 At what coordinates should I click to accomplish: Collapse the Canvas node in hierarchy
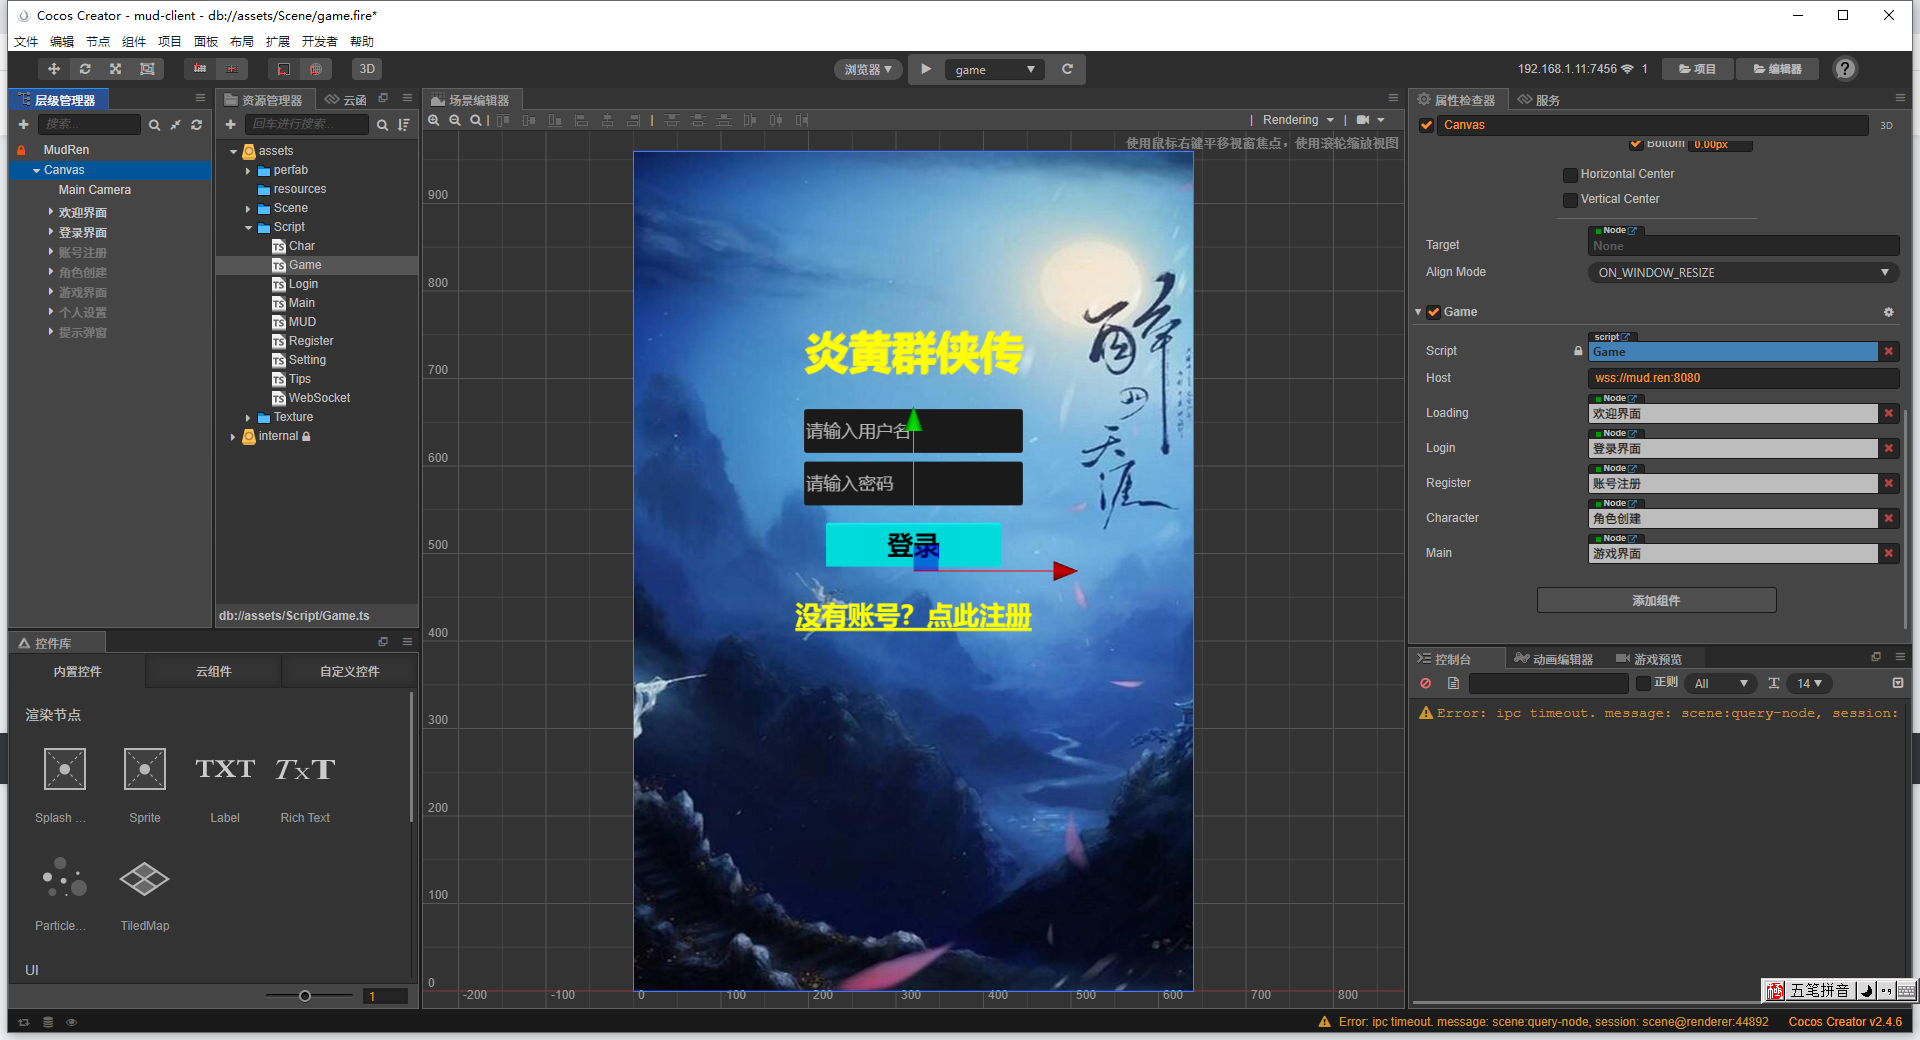pyautogui.click(x=37, y=170)
